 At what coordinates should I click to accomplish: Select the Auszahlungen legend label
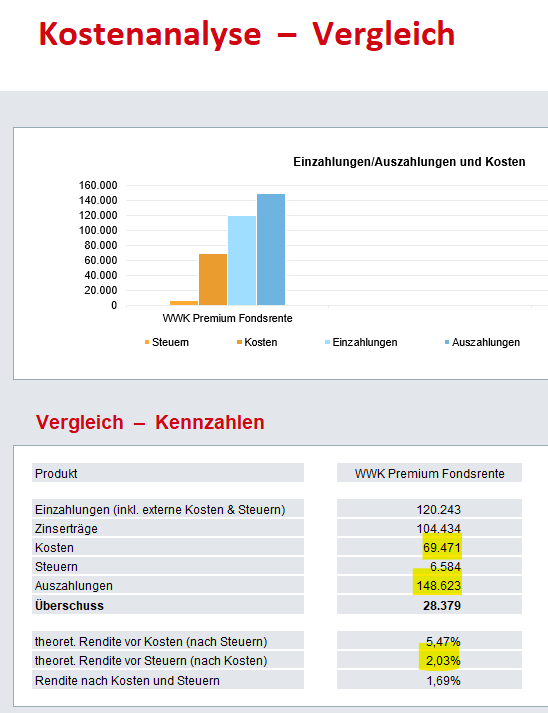tap(486, 342)
